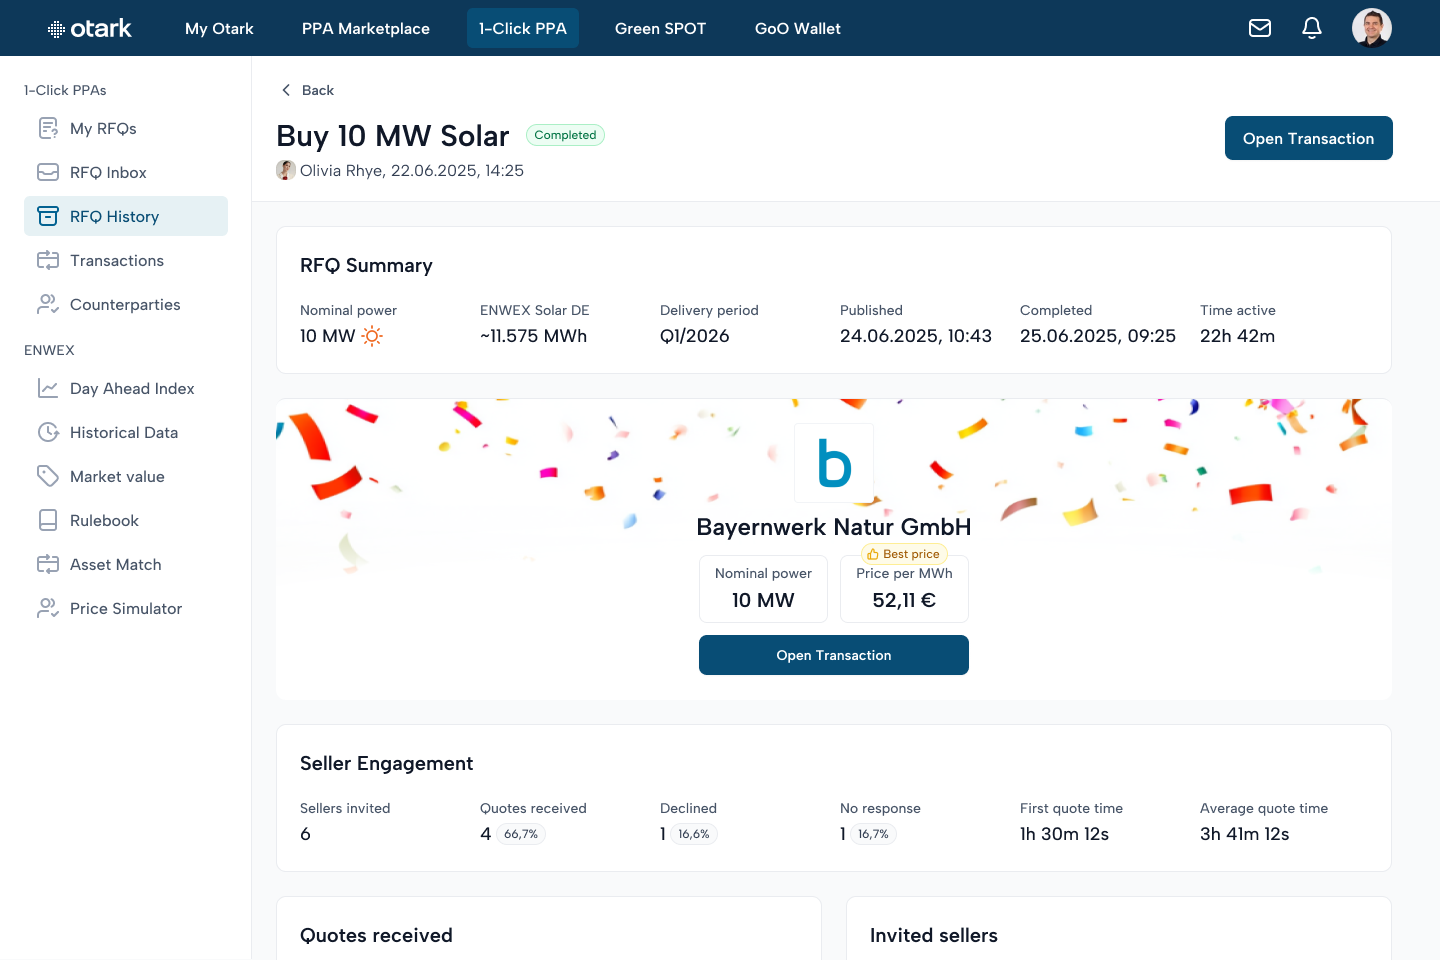The image size is (1440, 960).
Task: Click the 52,11 € price value
Action: 904,600
